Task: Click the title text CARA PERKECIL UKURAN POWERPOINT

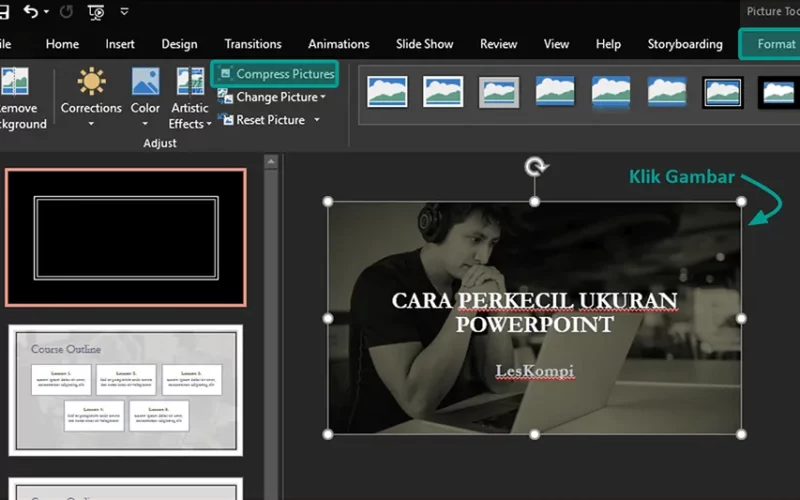Action: click(535, 312)
